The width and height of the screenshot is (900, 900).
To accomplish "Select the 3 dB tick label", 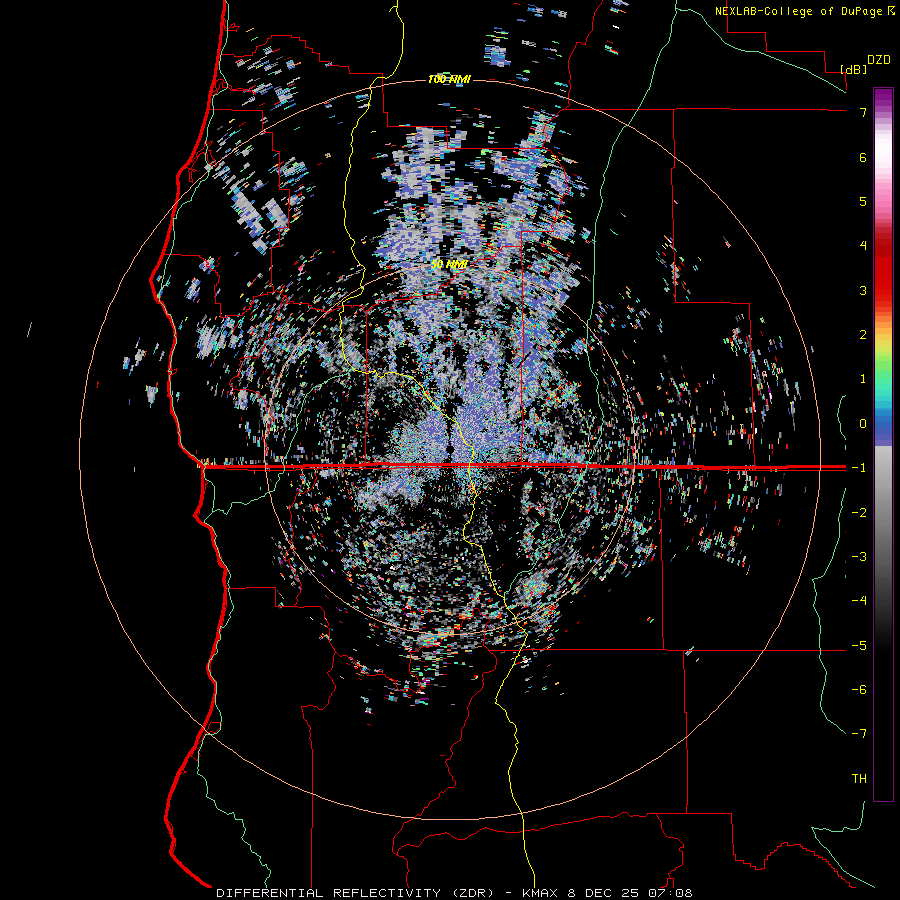I will [863, 290].
